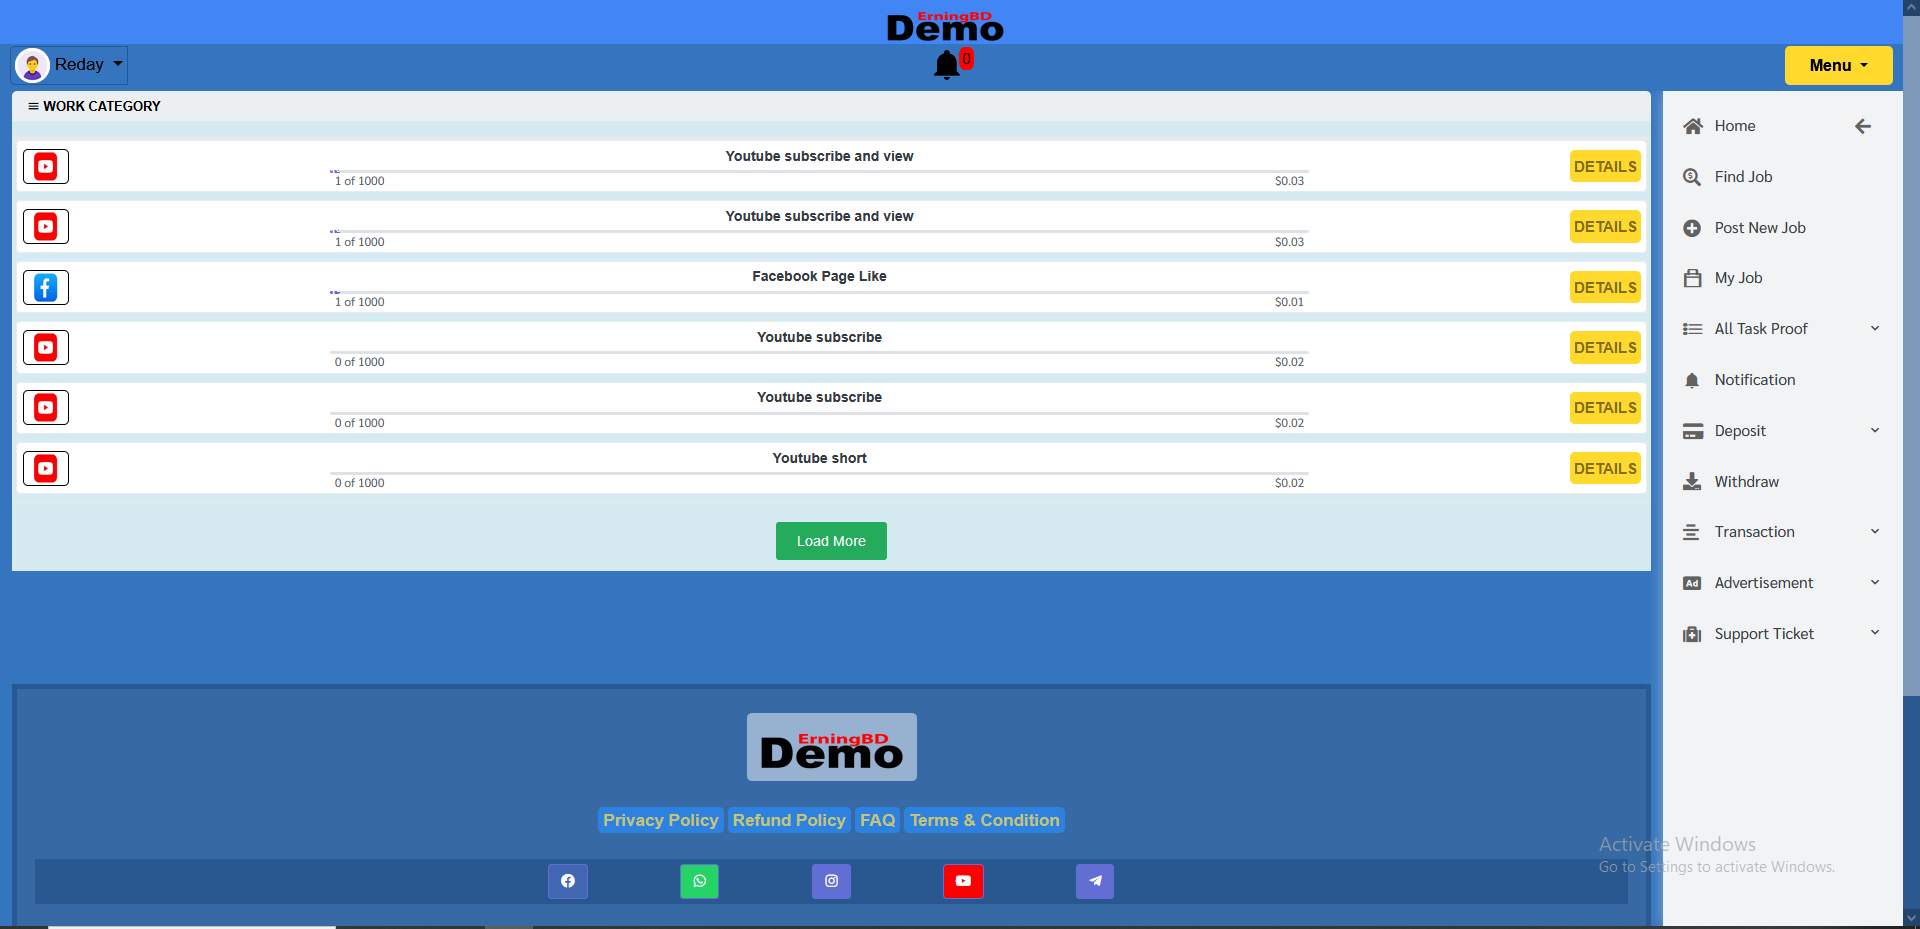Open the Reday user dropdown
This screenshot has height=929, width=1920.
pos(70,65)
